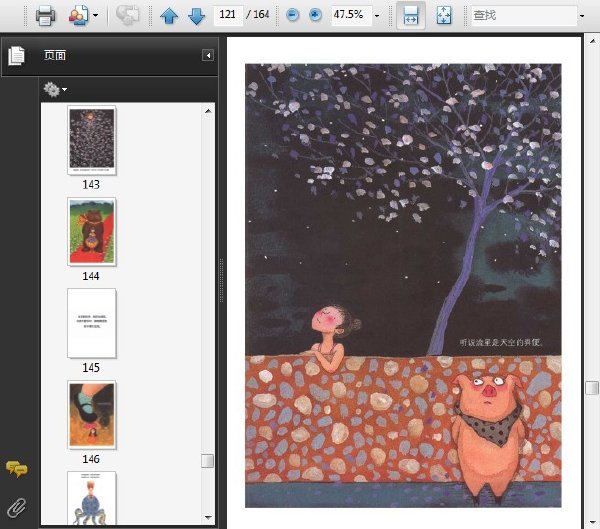Click page label 143
This screenshot has height=529, width=600.
point(91,184)
